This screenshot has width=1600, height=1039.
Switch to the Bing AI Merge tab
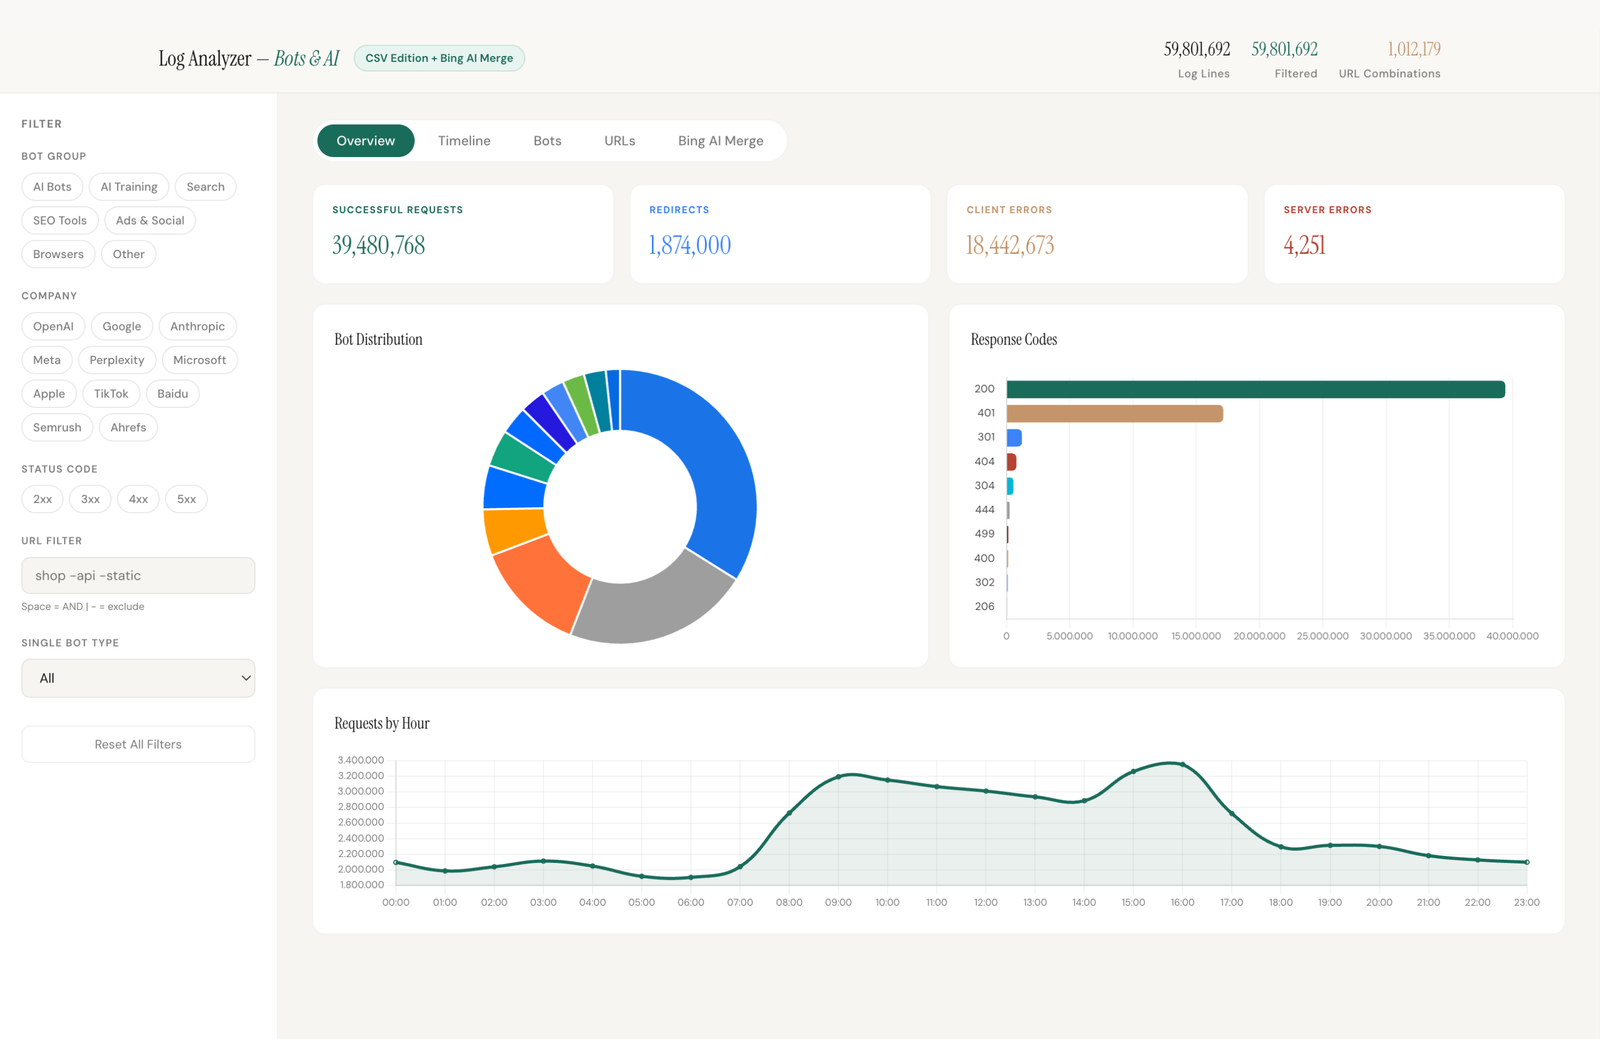(720, 140)
